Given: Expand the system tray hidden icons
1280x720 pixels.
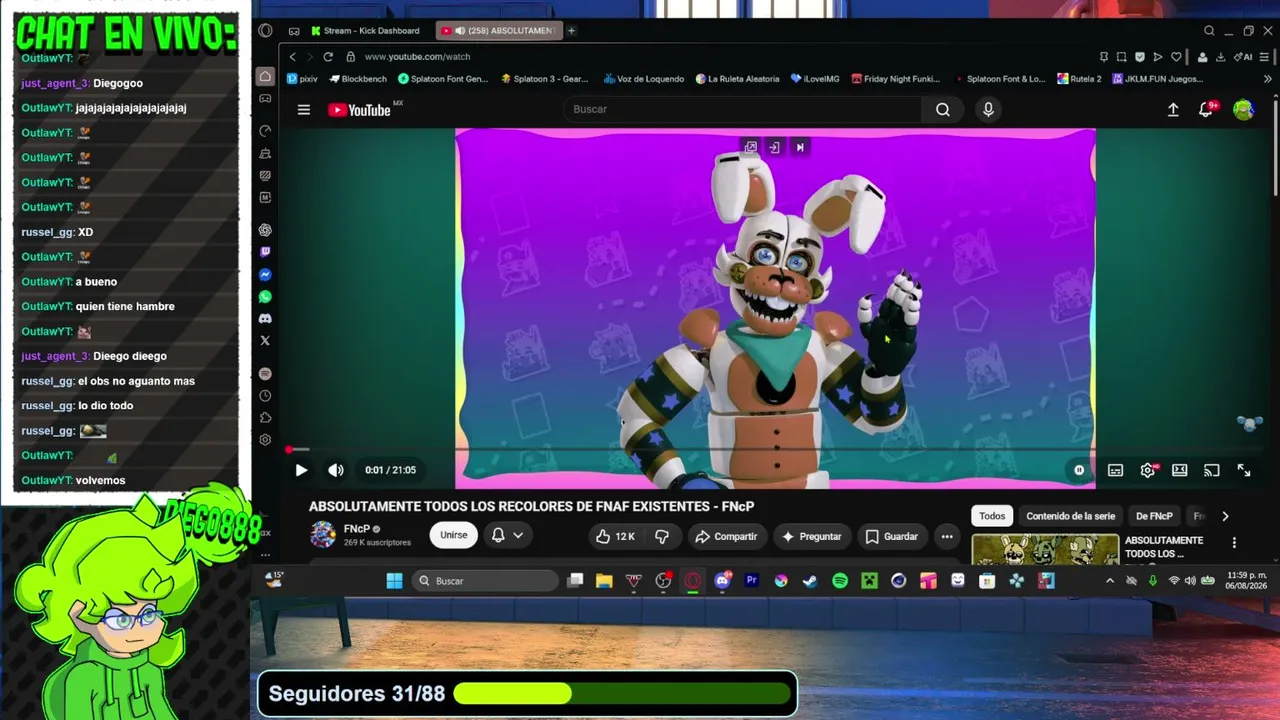Looking at the screenshot, I should coord(1109,581).
